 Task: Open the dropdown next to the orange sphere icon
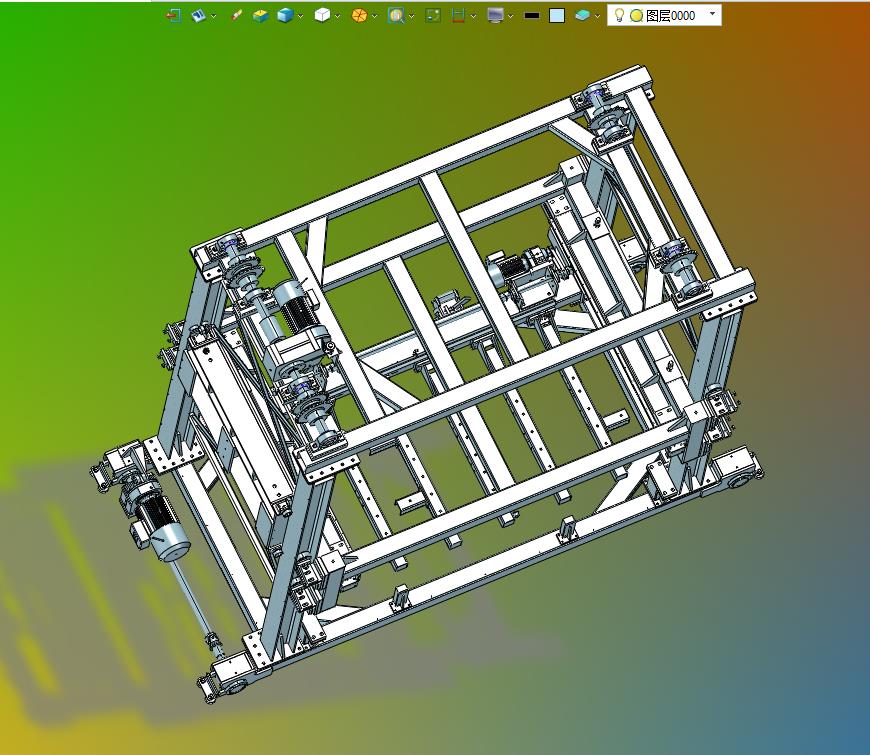375,16
